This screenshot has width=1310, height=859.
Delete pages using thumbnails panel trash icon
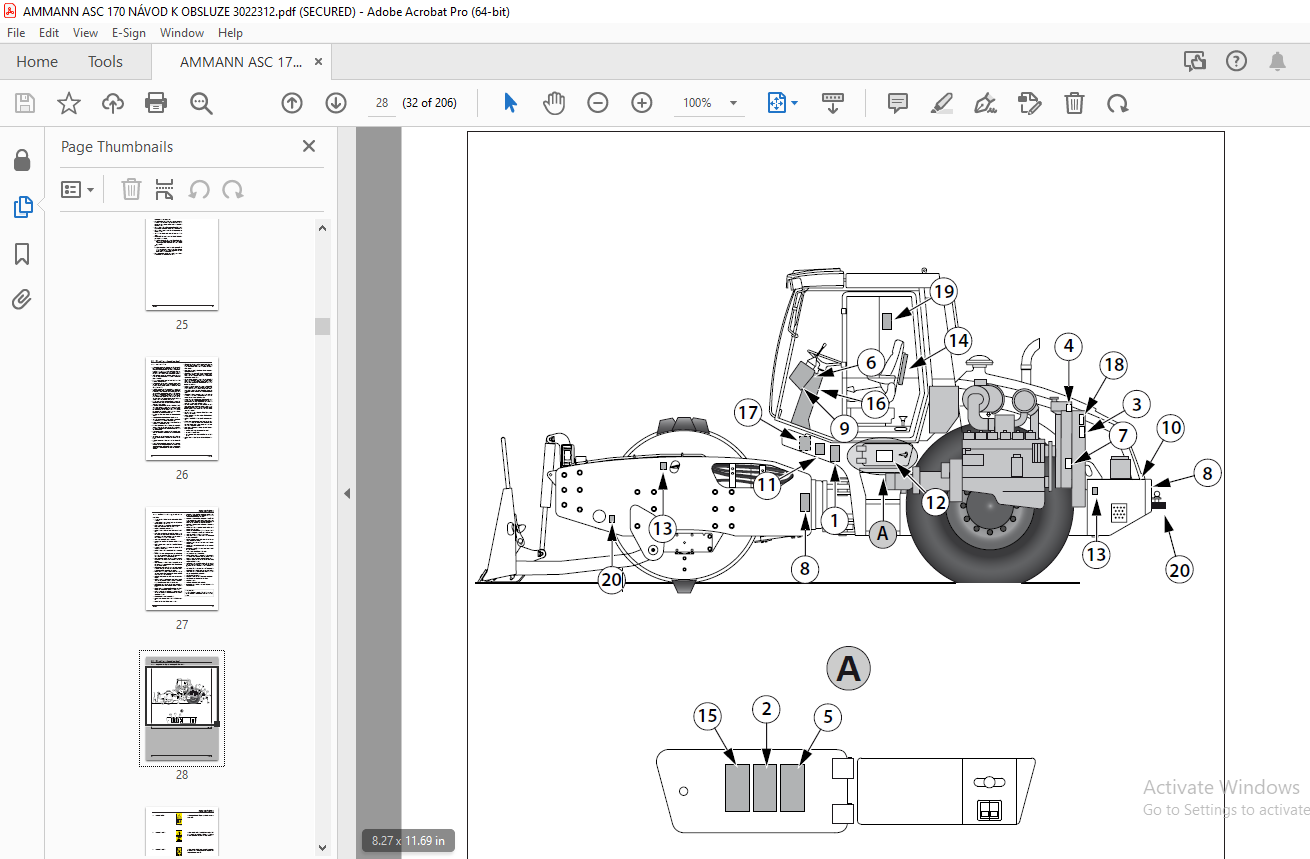coord(131,189)
